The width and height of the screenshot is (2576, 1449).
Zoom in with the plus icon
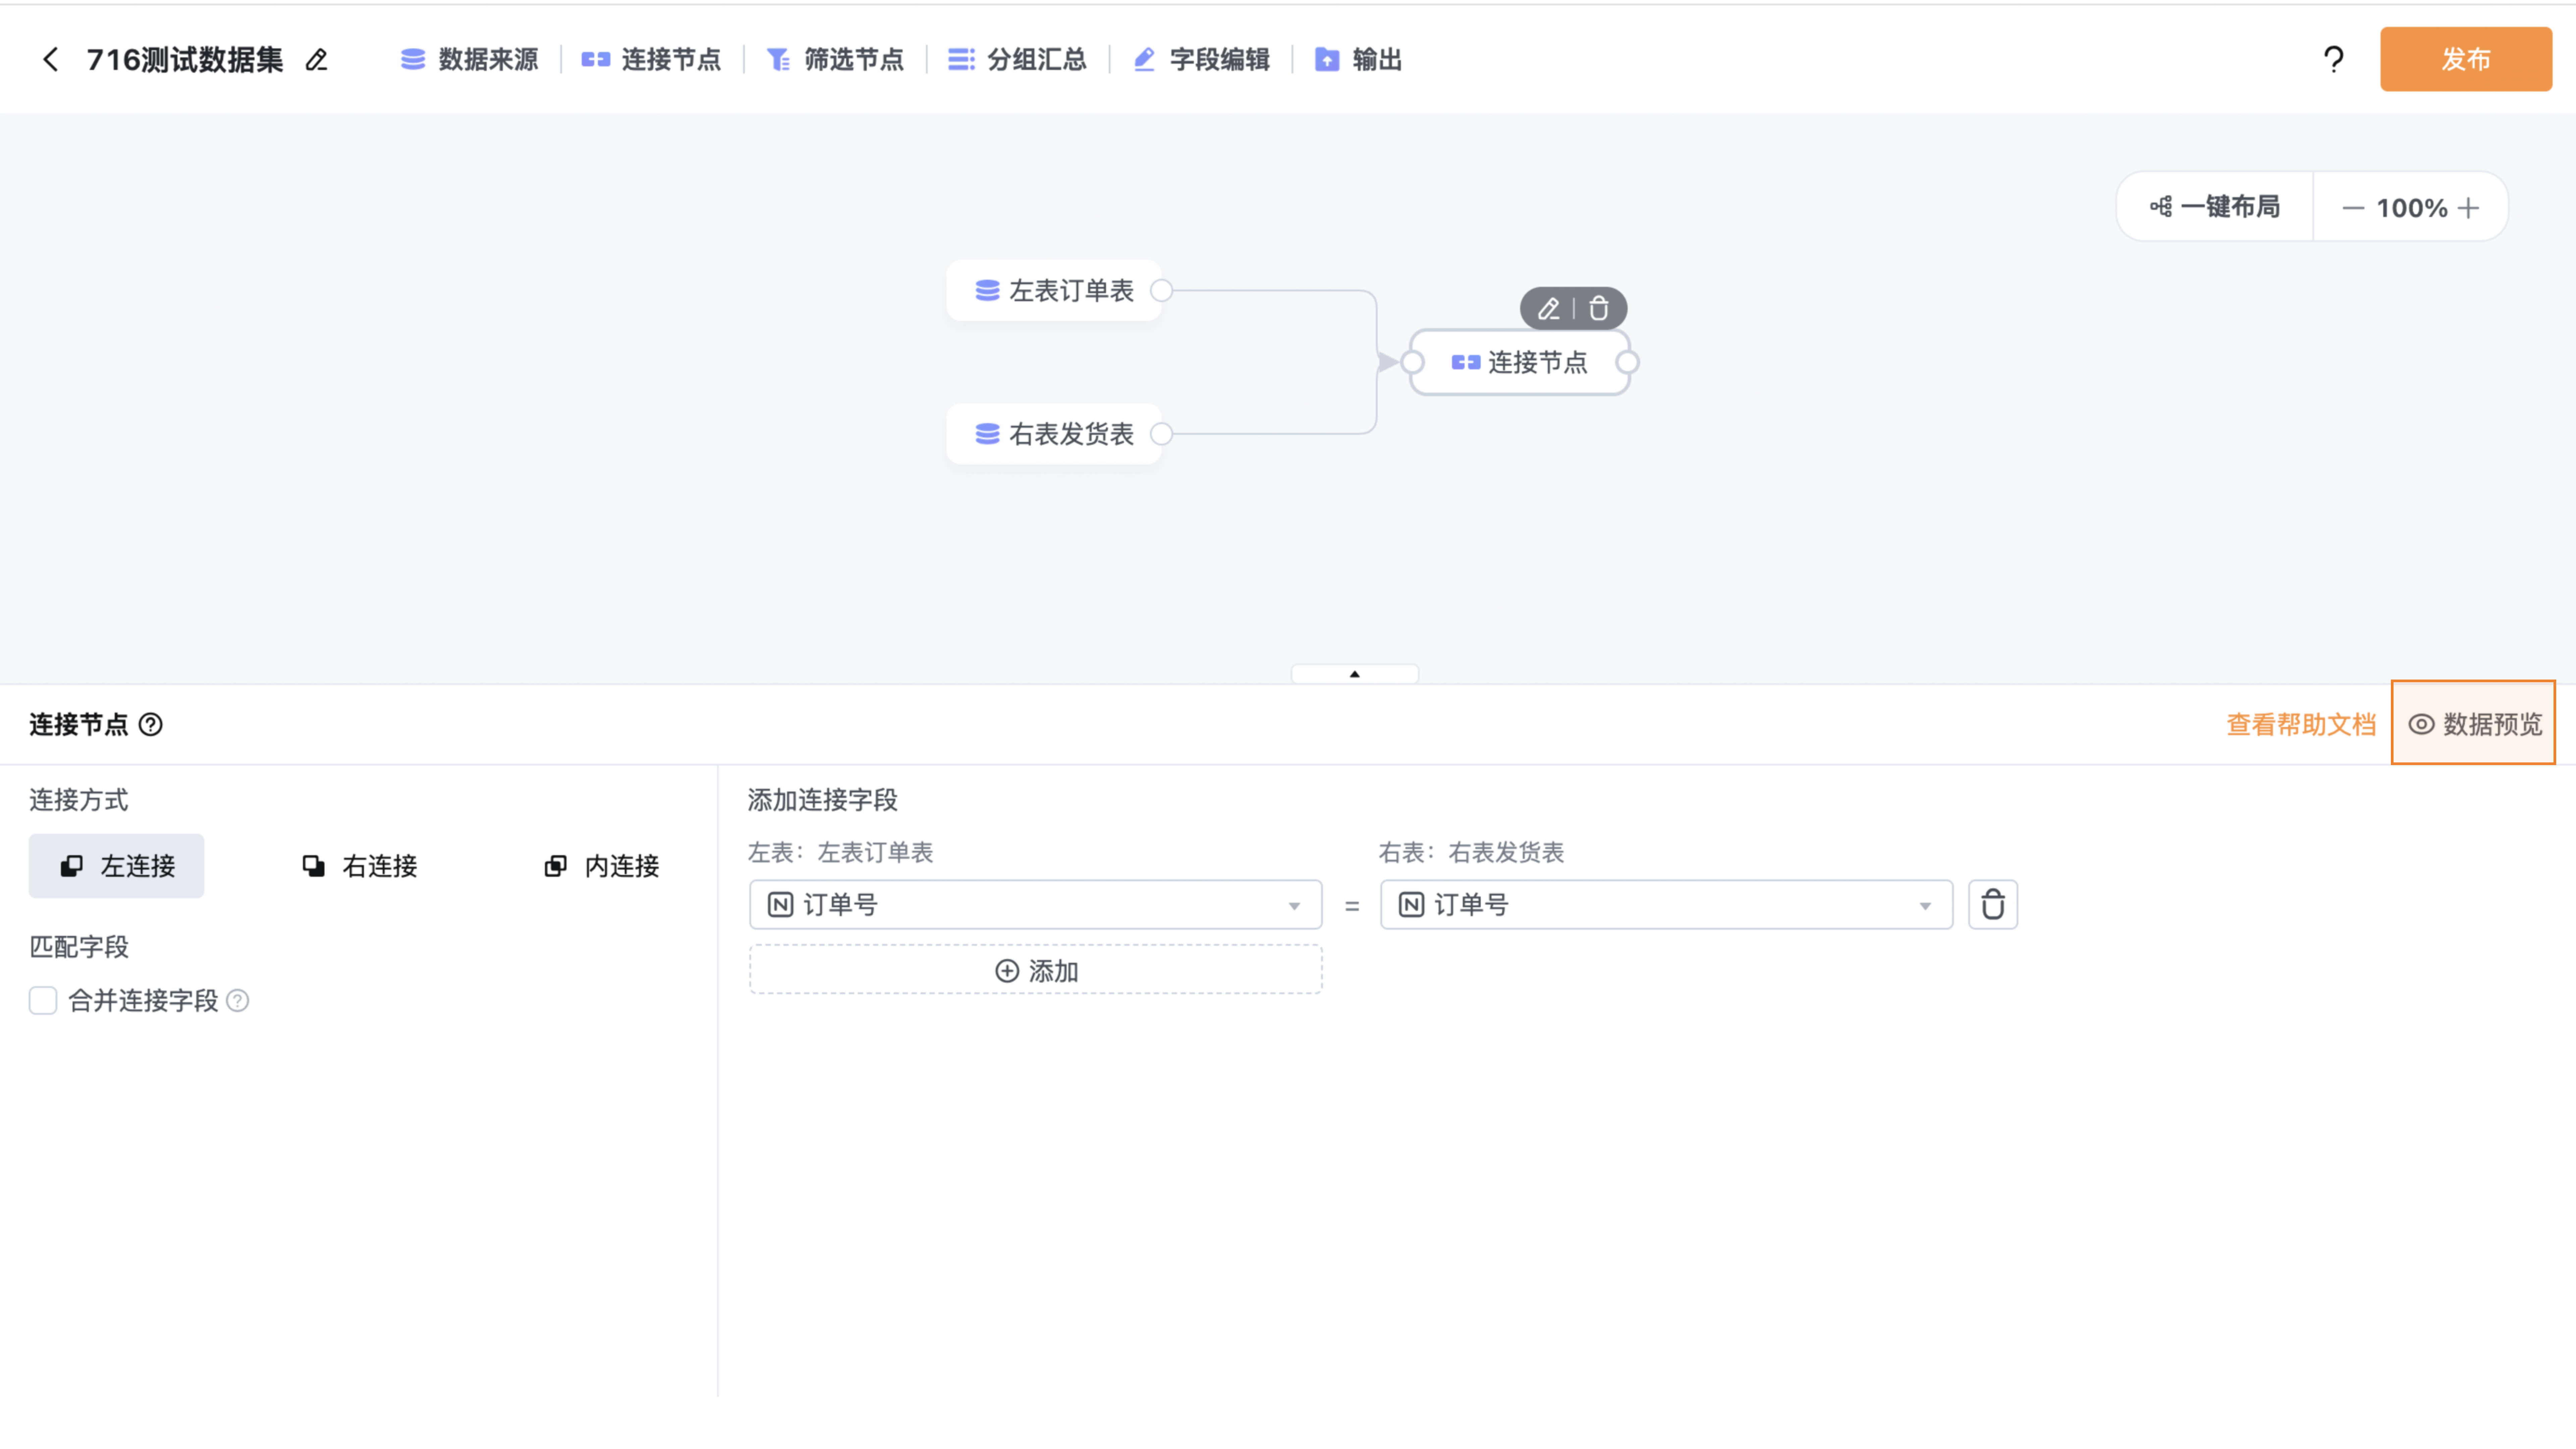coord(2468,208)
